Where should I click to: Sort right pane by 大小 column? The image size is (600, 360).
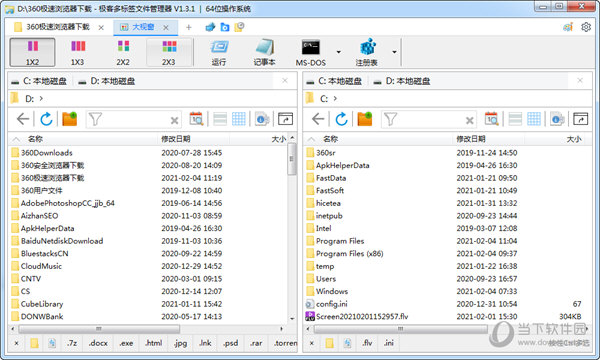(x=573, y=139)
